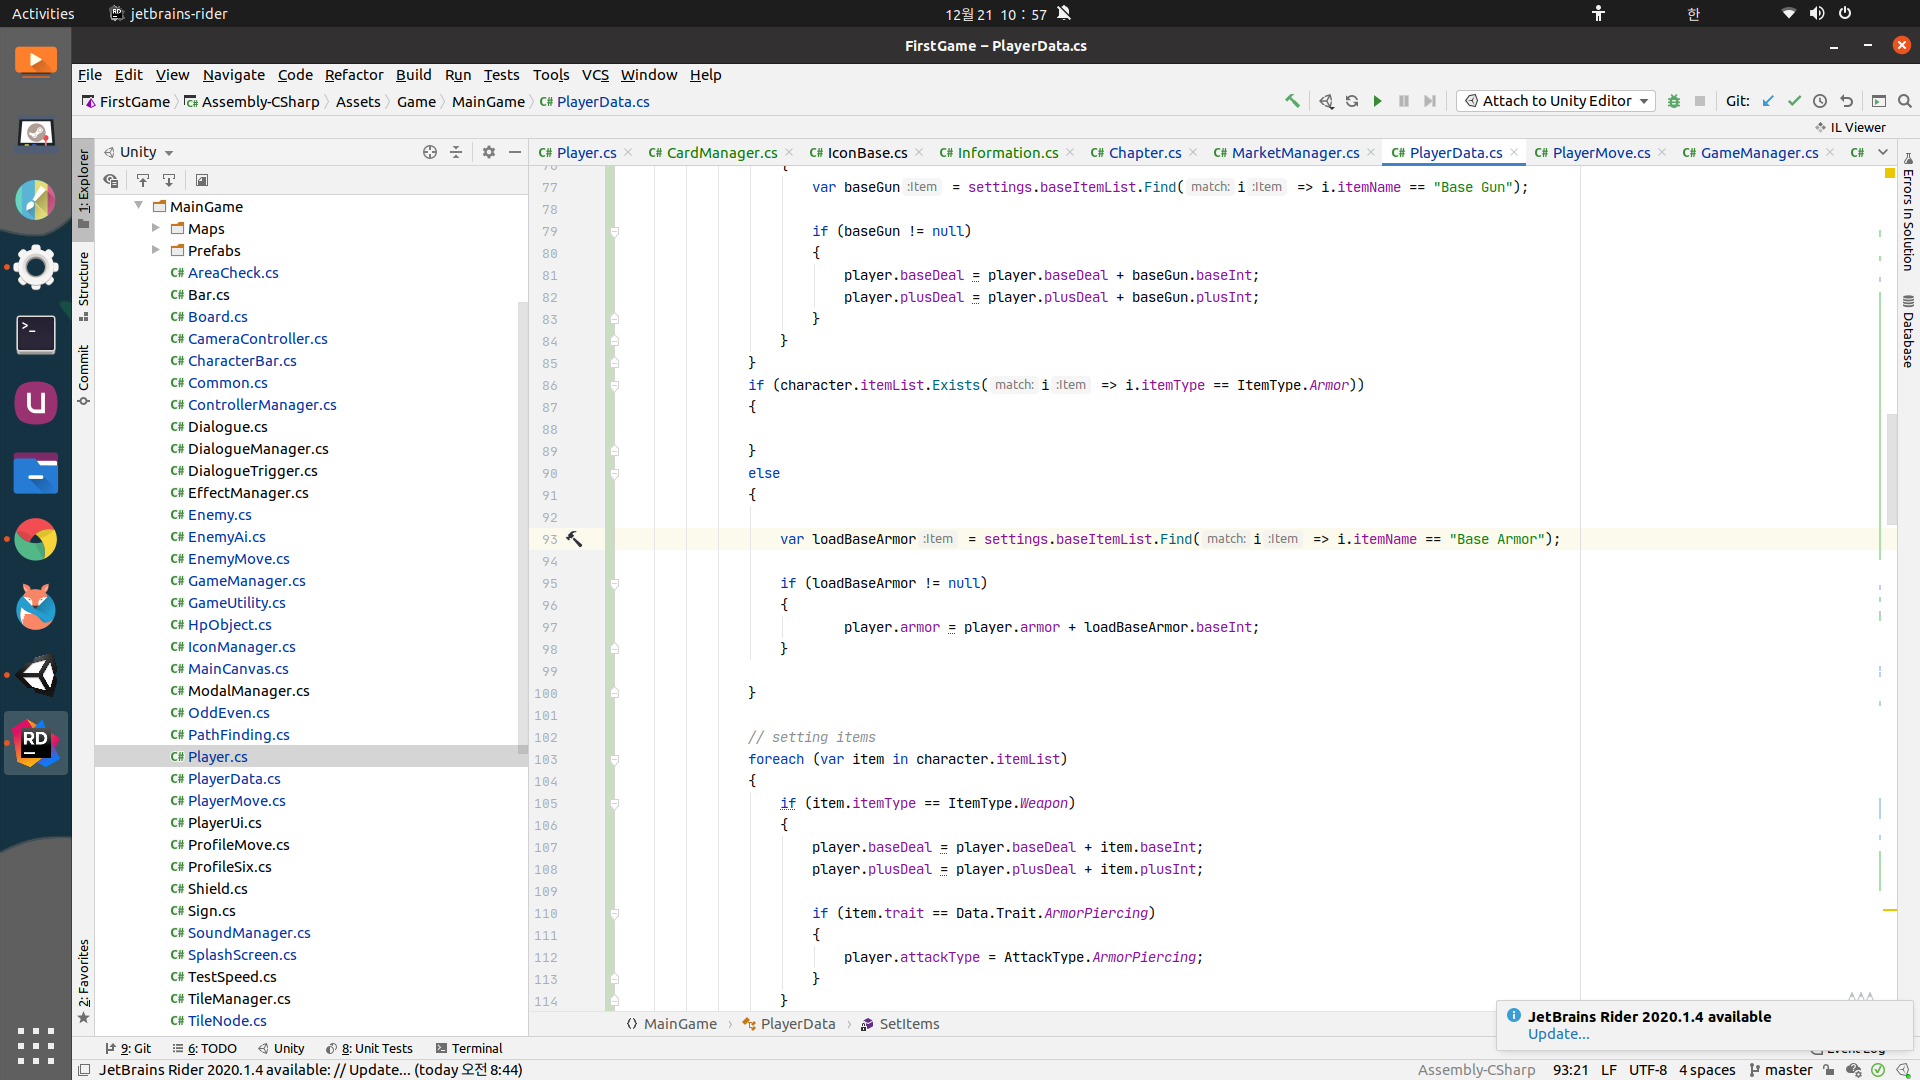Switch to the MarketManager.cs tab
This screenshot has height=1080, width=1920.
[1294, 152]
